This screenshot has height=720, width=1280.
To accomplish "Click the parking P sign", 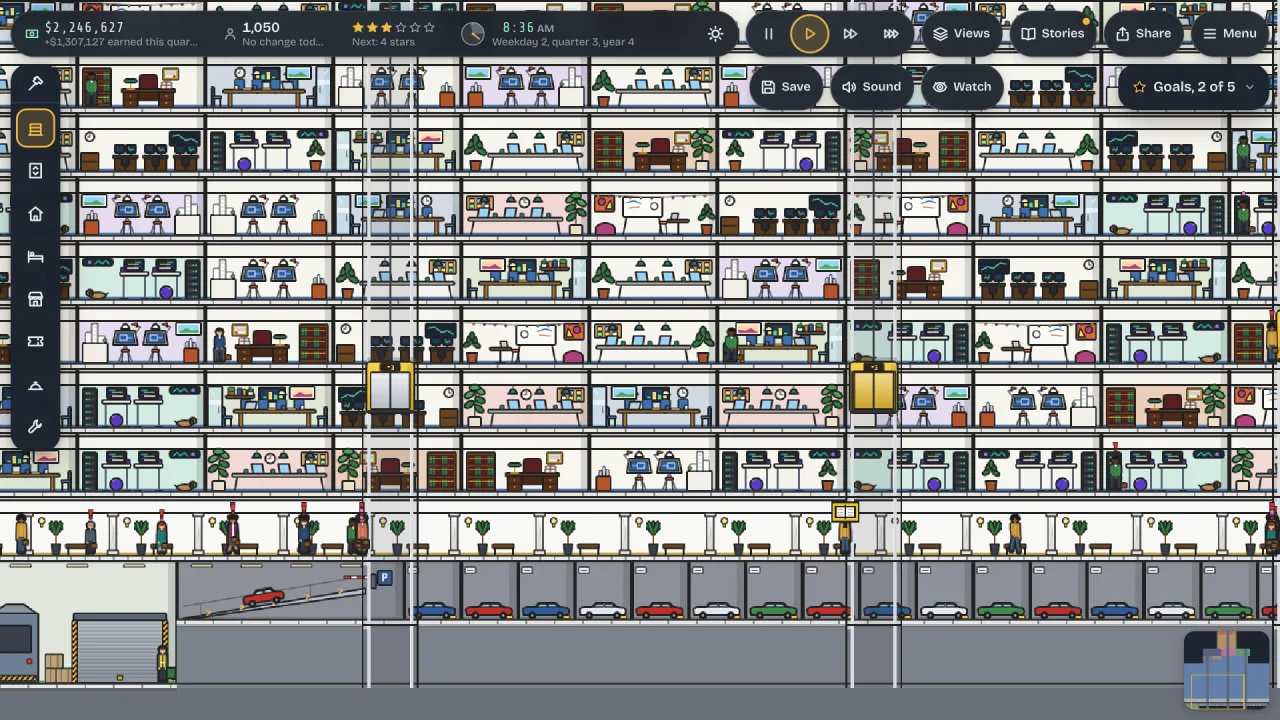I will coord(383,577).
